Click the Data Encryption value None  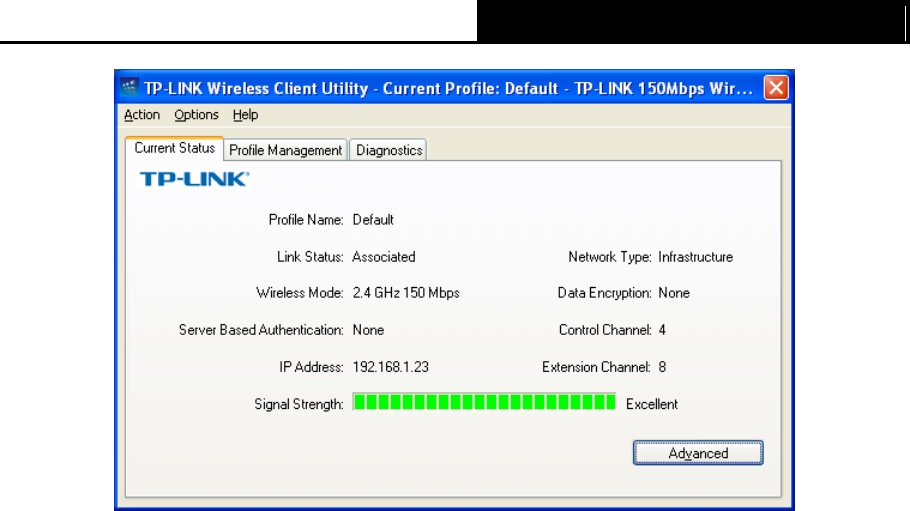click(674, 293)
